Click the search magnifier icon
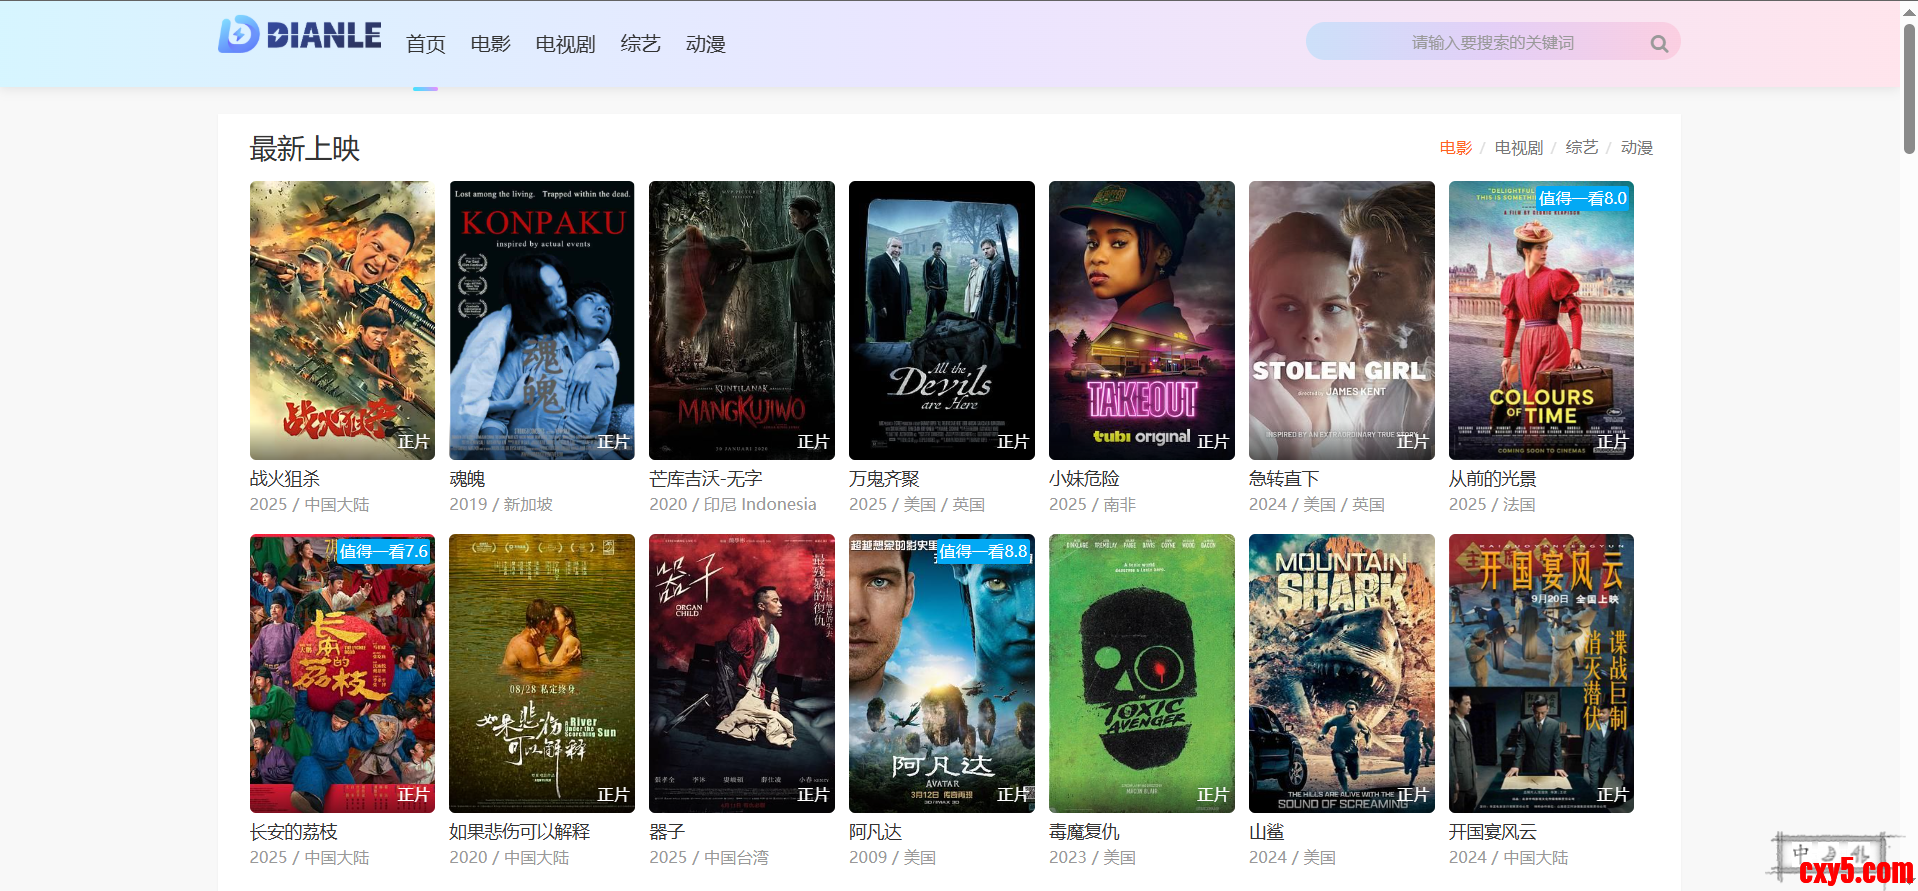 [1659, 43]
